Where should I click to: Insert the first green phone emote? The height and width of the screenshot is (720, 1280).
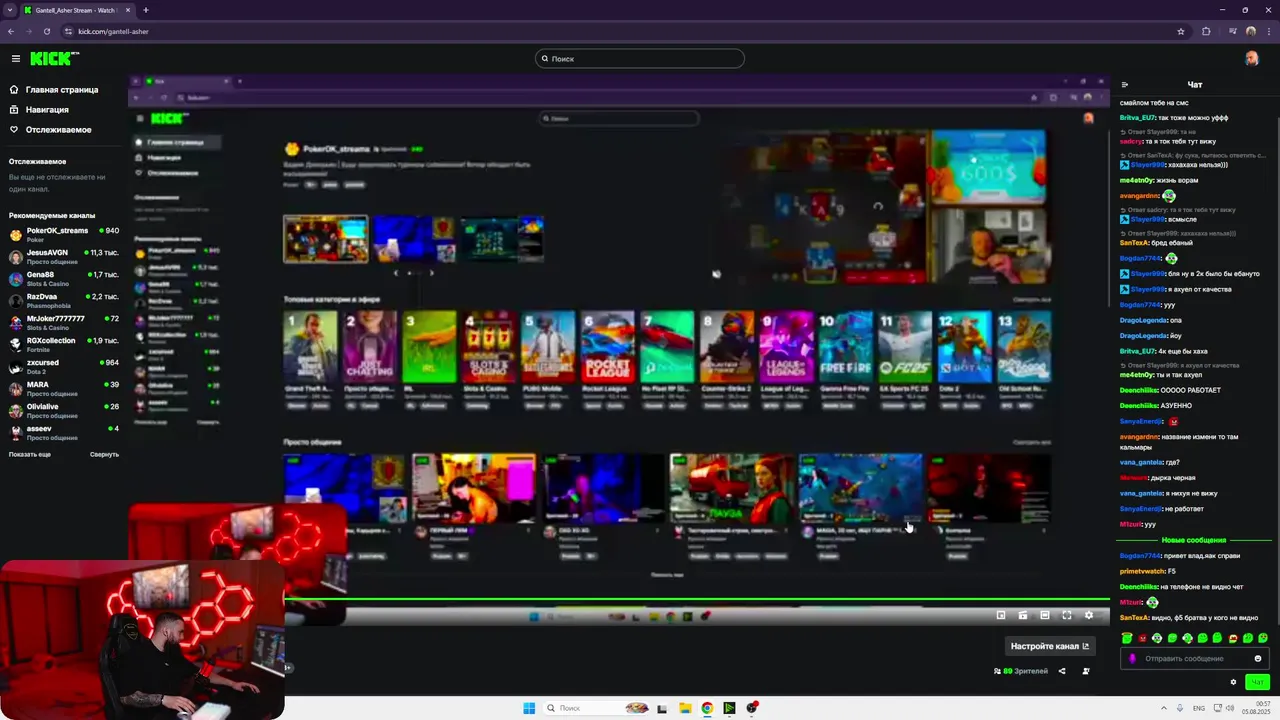coord(1127,638)
